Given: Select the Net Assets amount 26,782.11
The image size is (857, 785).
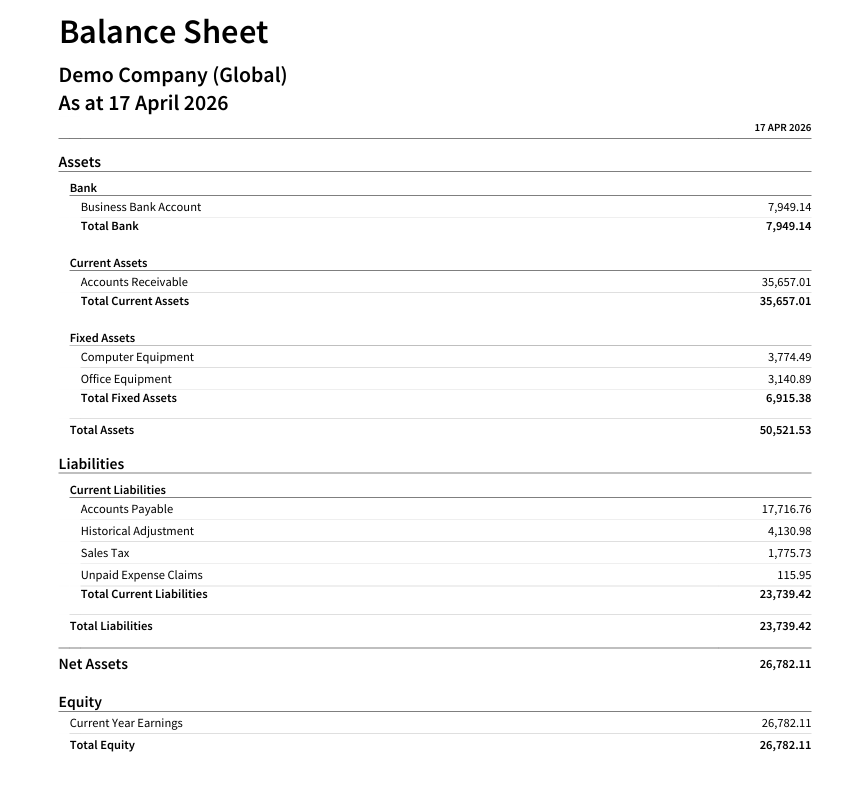Looking at the screenshot, I should pyautogui.click(x=785, y=664).
